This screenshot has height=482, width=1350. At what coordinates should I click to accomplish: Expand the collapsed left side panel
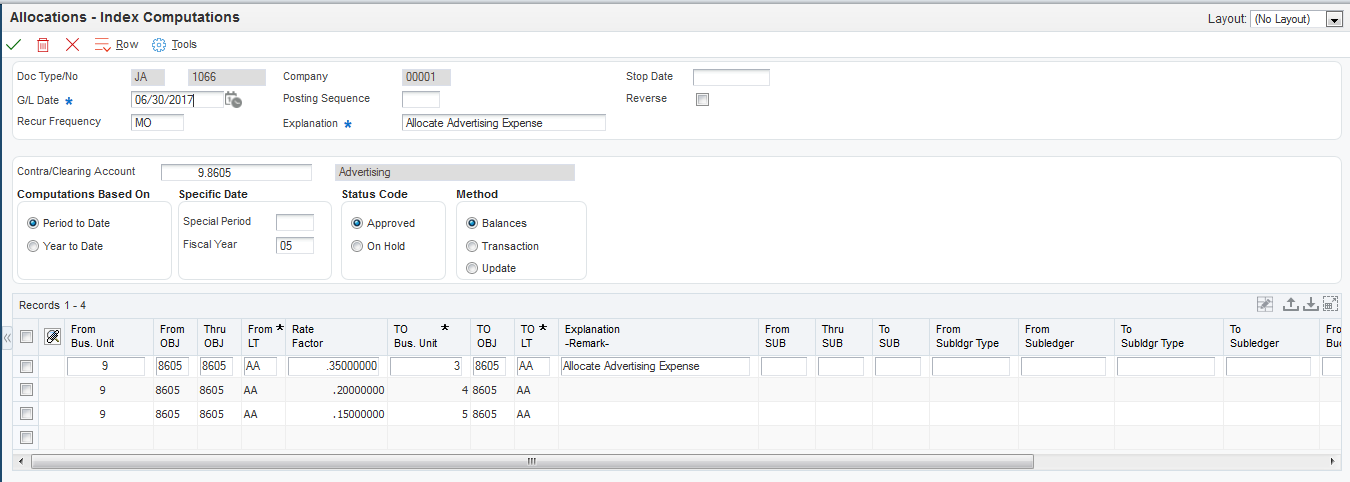7,338
